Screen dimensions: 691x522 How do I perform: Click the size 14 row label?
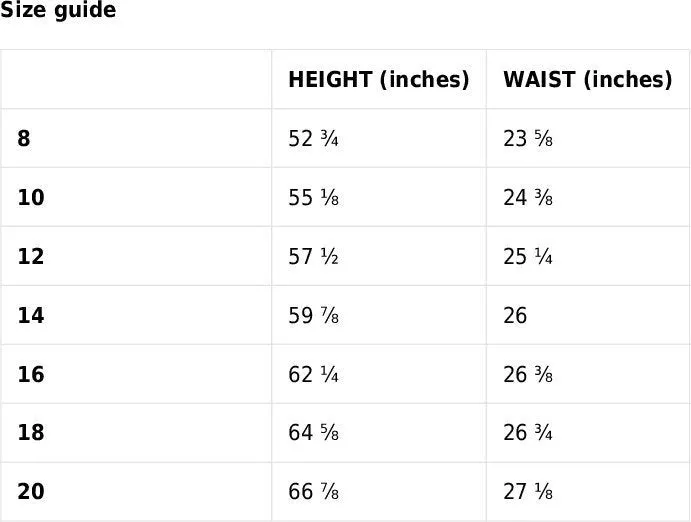pos(31,315)
